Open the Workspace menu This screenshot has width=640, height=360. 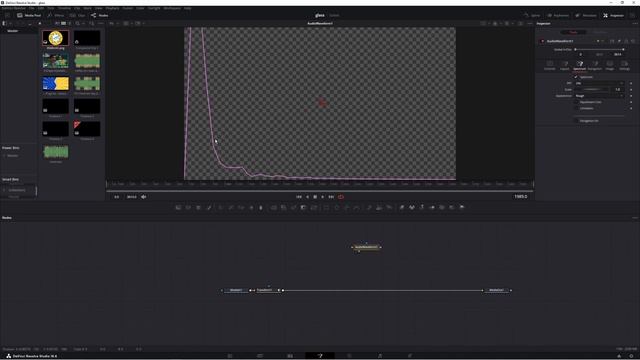(172, 8)
